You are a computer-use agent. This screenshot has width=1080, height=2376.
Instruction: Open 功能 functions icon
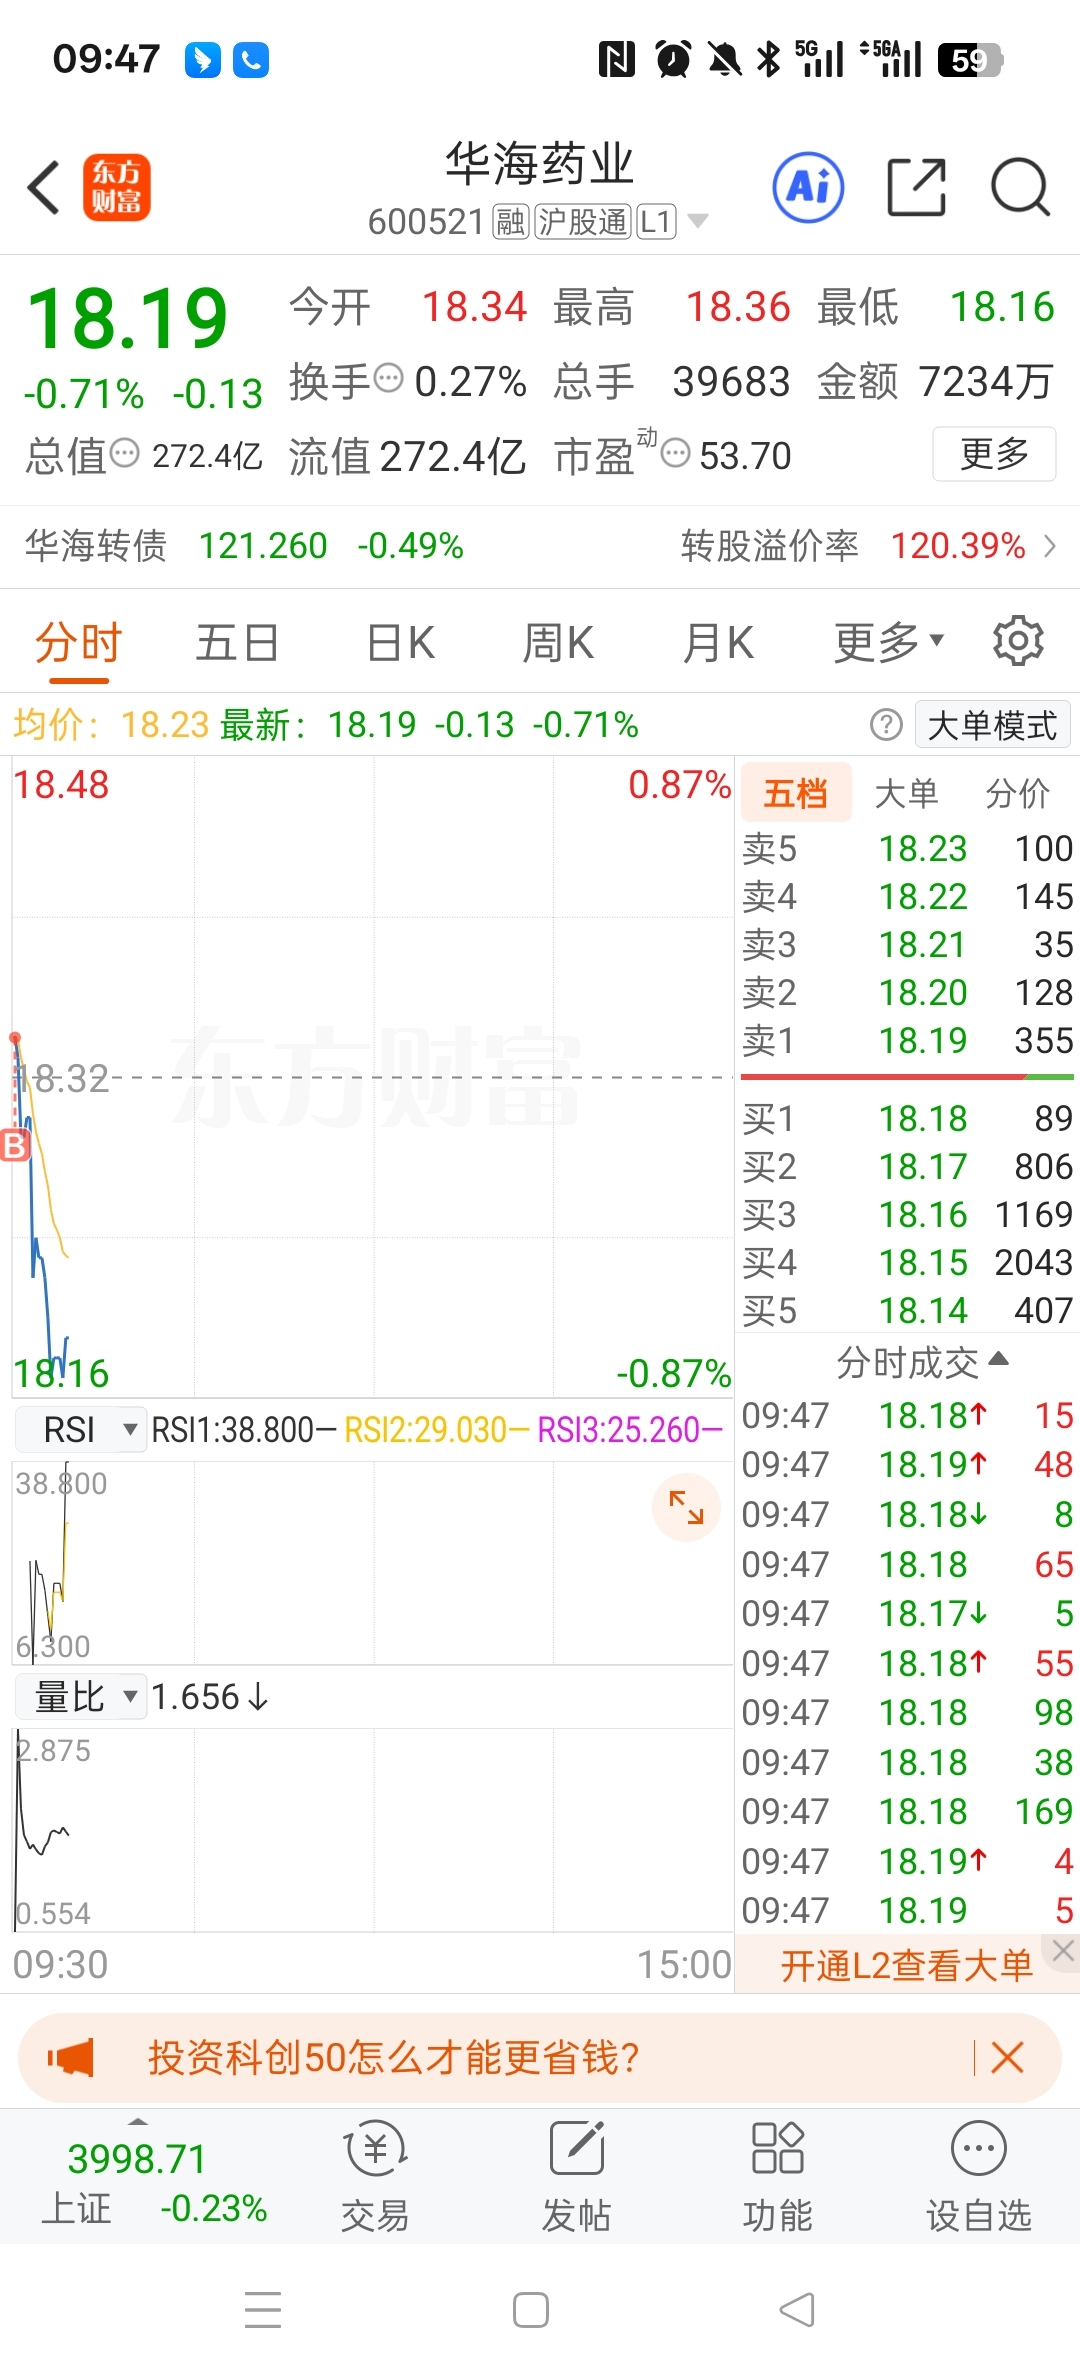777,2176
